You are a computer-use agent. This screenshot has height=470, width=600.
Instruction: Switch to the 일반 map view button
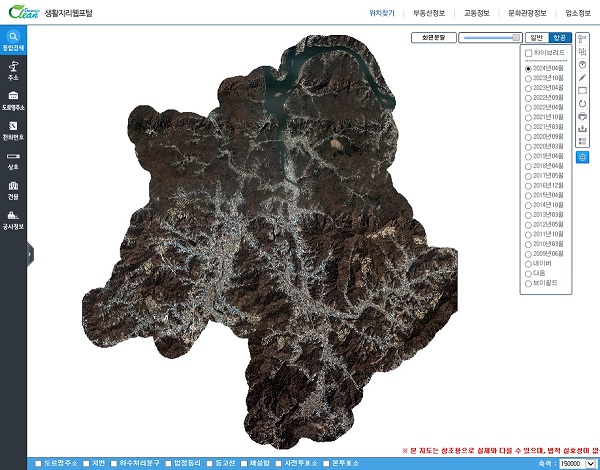tap(537, 38)
